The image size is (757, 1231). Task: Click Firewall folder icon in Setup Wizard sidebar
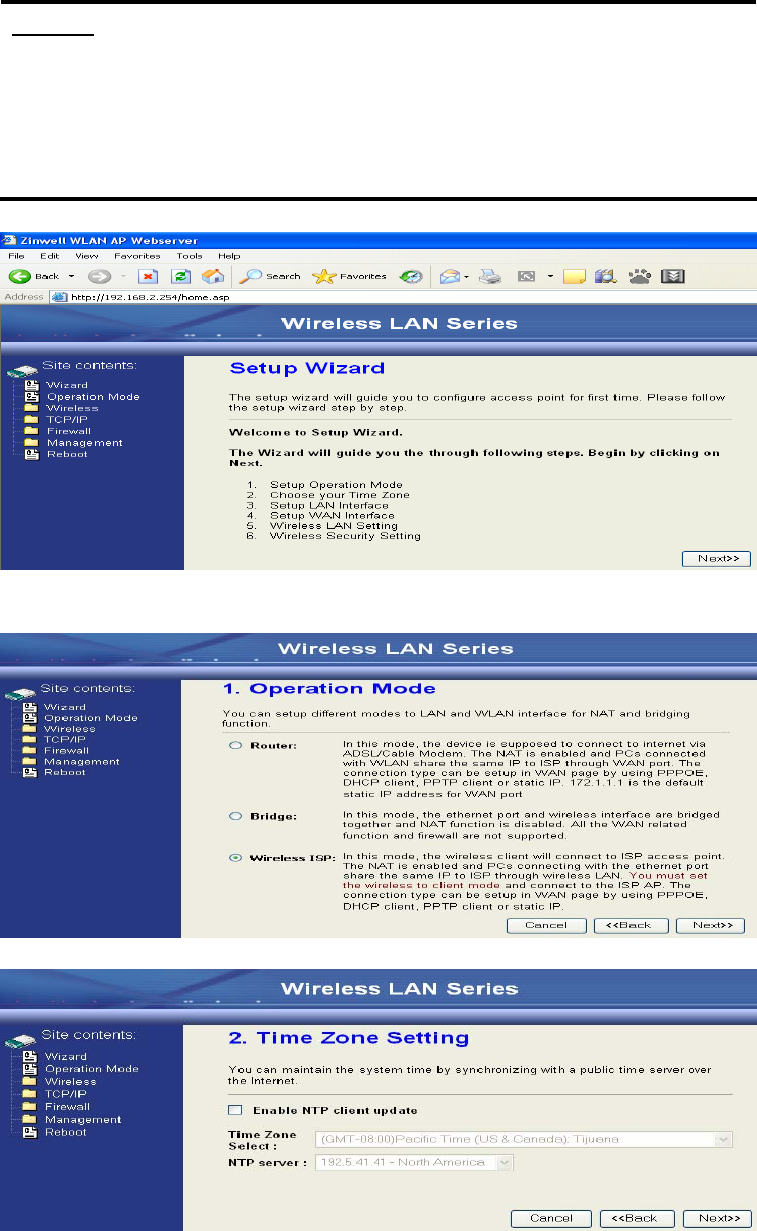point(32,431)
